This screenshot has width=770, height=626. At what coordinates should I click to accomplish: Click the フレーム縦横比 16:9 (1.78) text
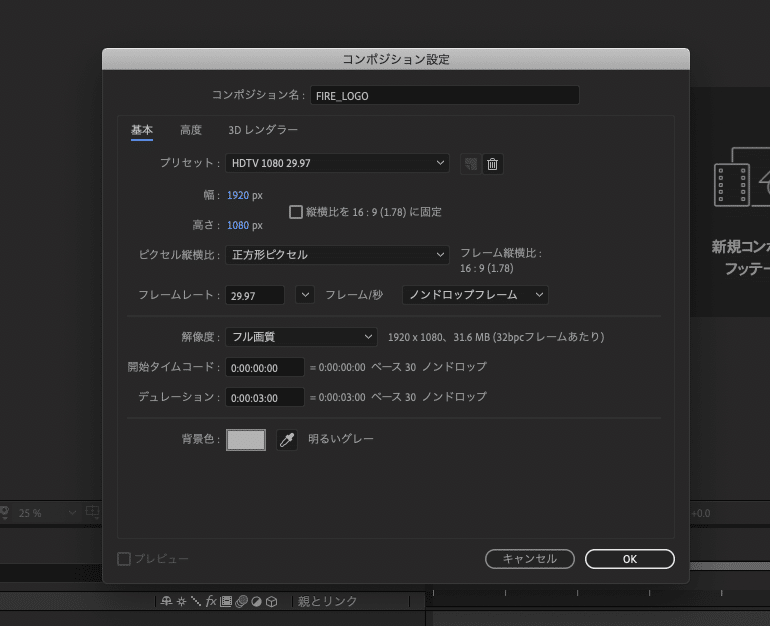click(501, 260)
